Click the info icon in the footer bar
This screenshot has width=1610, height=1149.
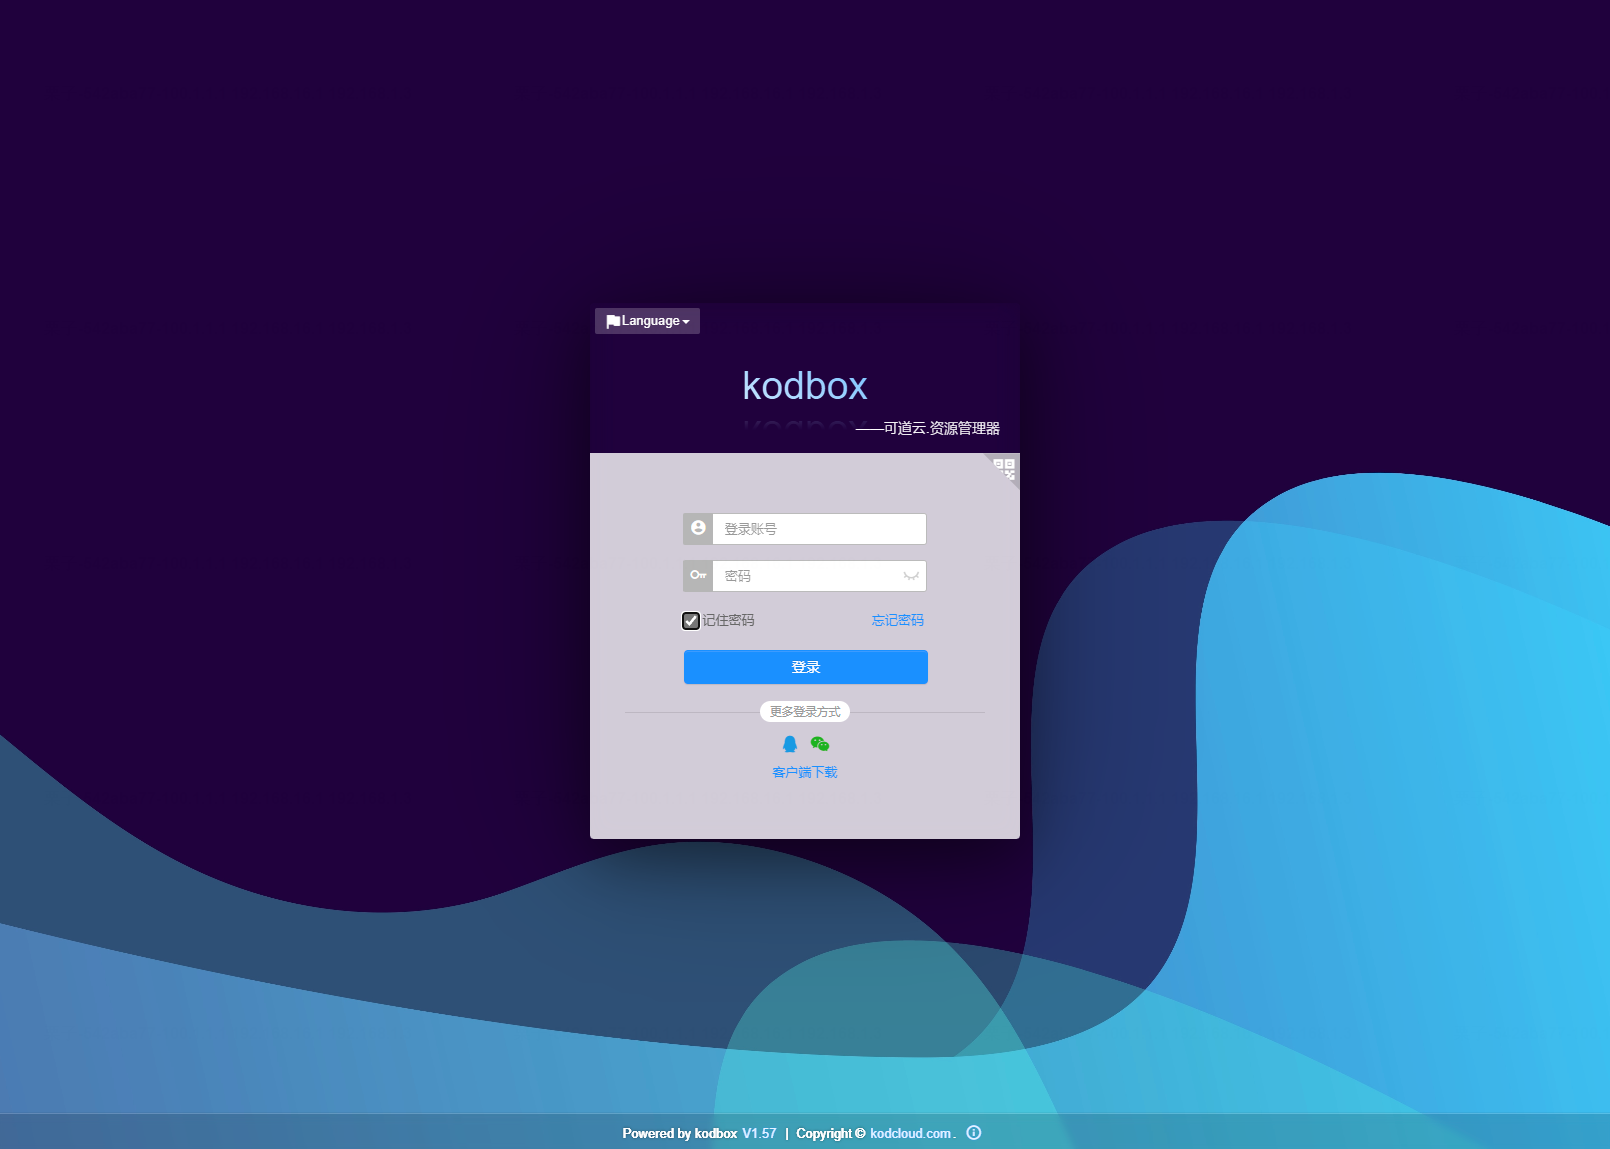[973, 1133]
